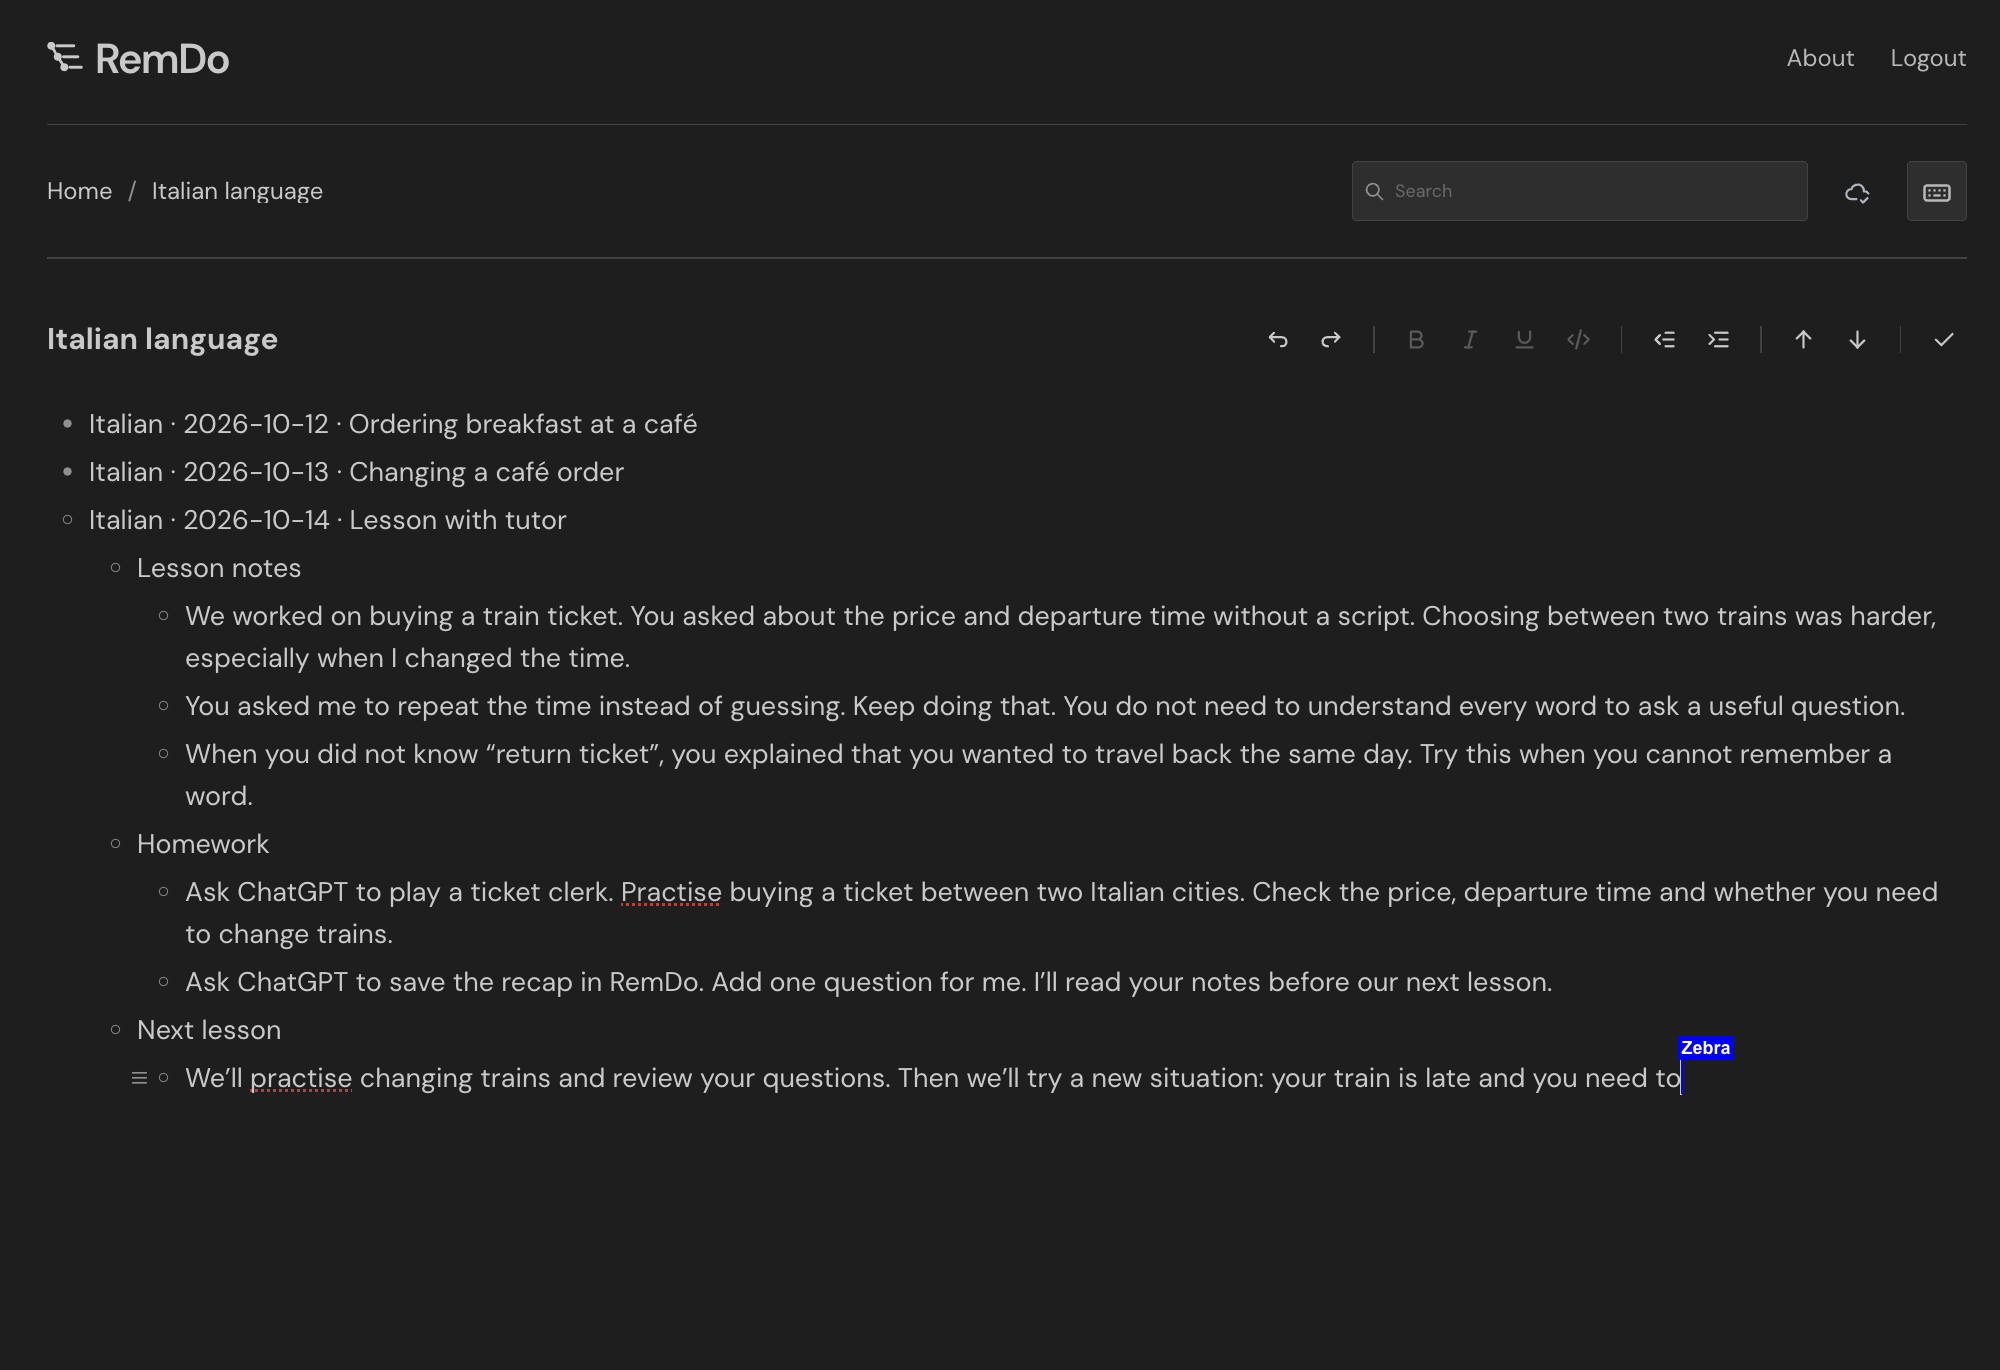Click the Zebra collaborator cursor label
The image size is (2000, 1370).
pyautogui.click(x=1705, y=1048)
